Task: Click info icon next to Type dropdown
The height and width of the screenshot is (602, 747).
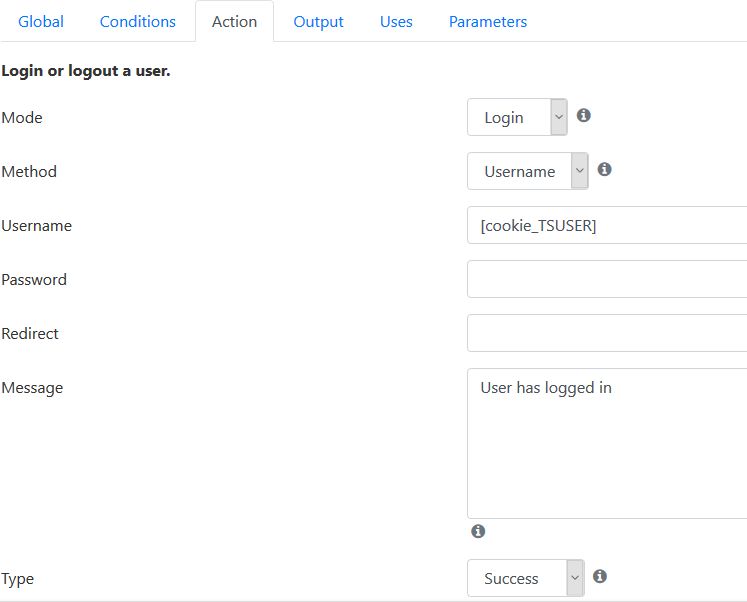Action: coord(600,577)
